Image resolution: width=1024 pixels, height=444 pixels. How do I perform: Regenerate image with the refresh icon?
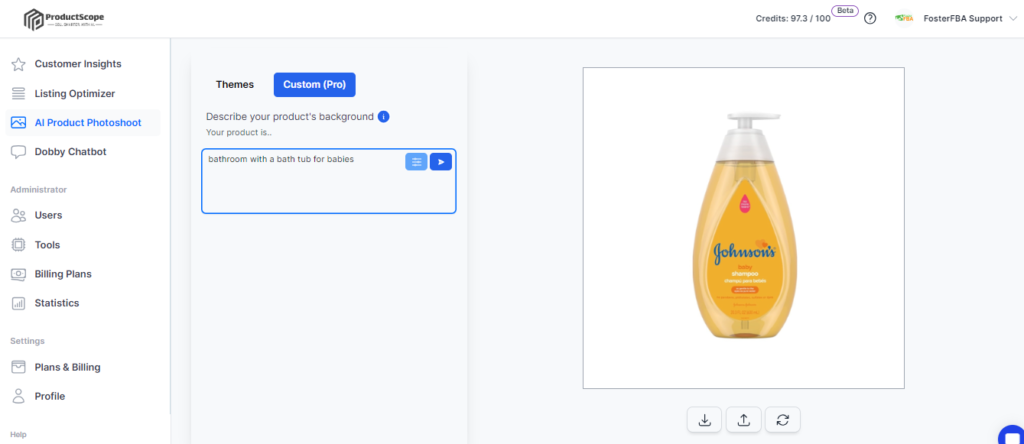pyautogui.click(x=782, y=420)
